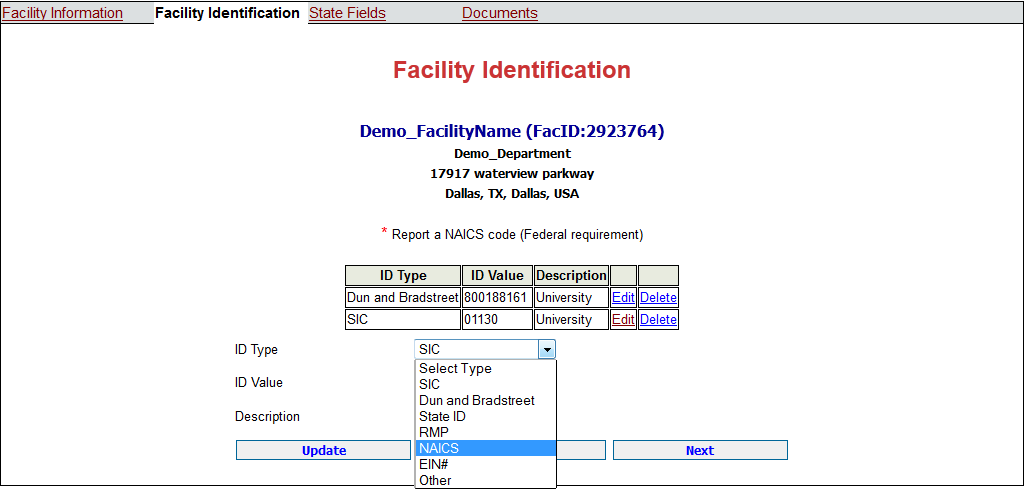Click the Demo_FacilityName (FacID:2923764) heading
Image resolution: width=1026 pixels, height=492 pixels.
coord(512,132)
